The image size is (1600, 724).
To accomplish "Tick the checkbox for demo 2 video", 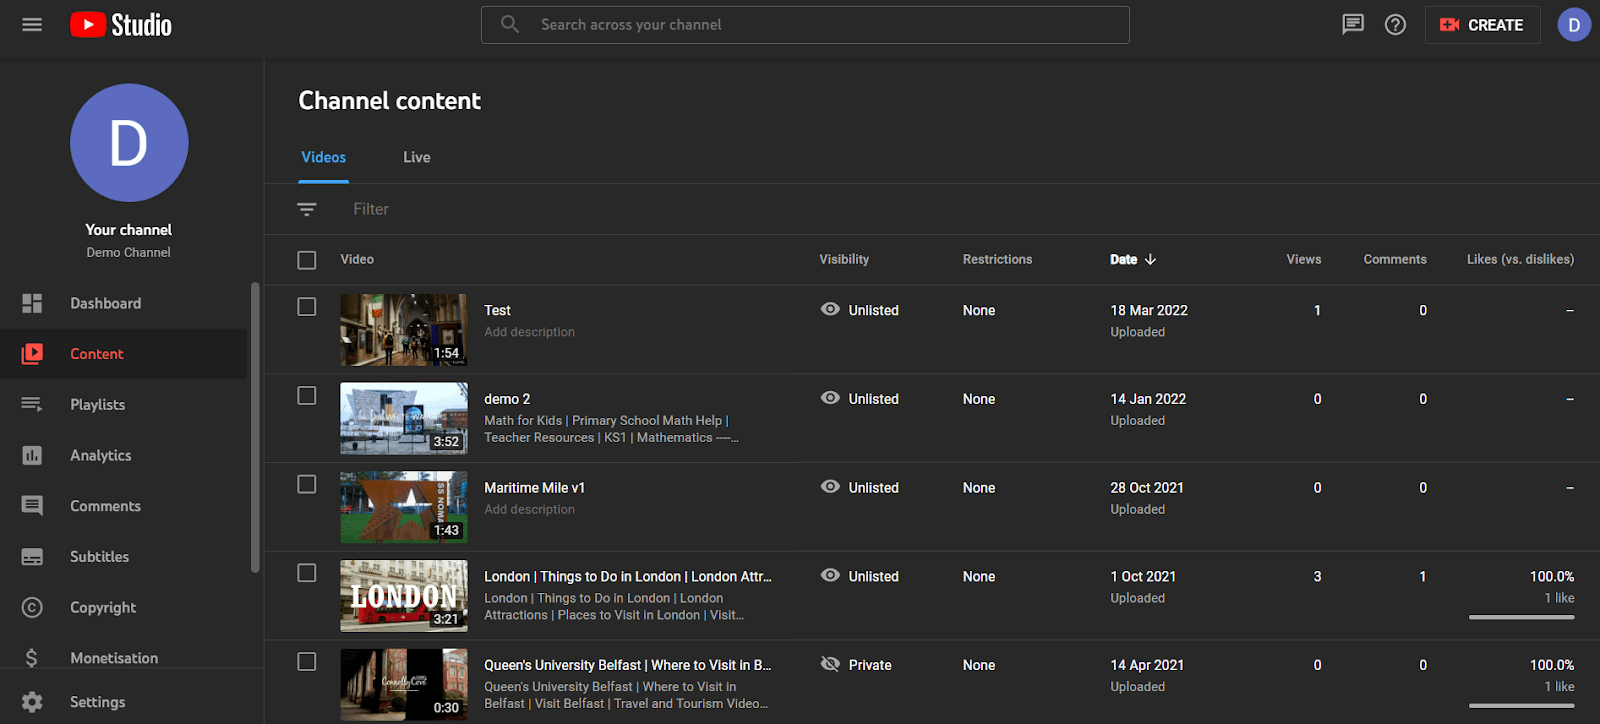I will coord(307,396).
